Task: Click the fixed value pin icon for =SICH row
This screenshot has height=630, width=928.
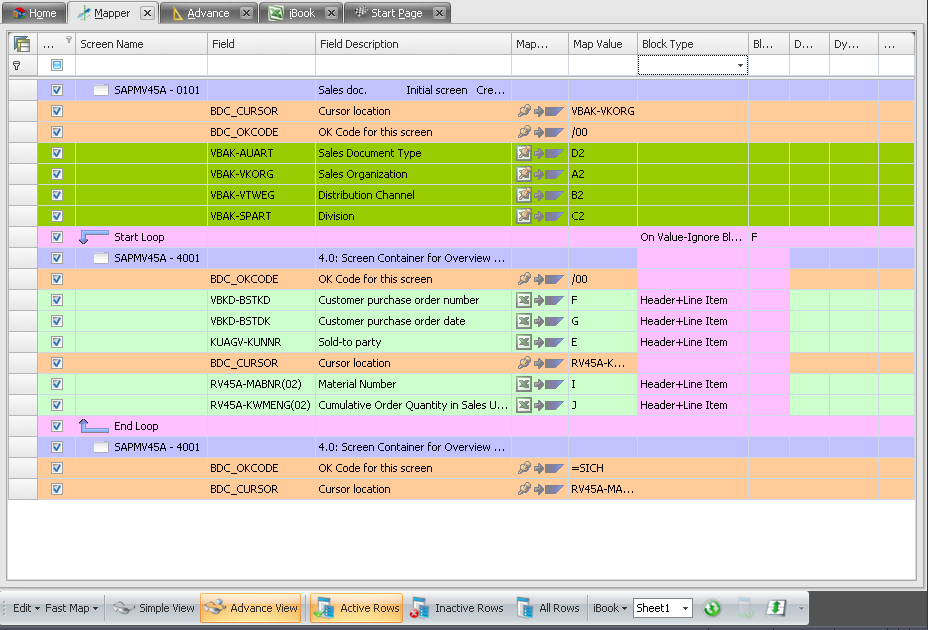Action: [524, 468]
